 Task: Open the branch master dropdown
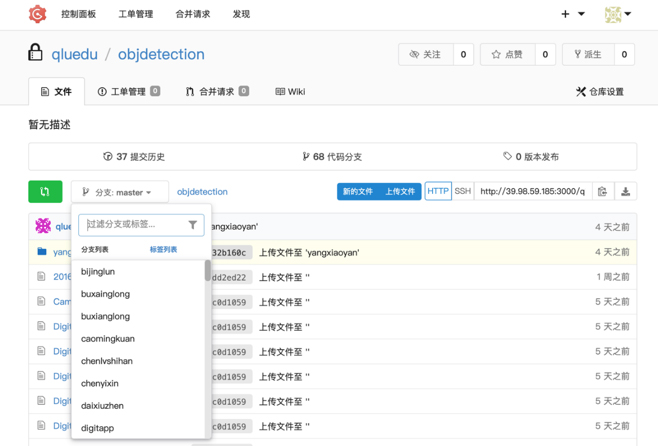(x=120, y=192)
